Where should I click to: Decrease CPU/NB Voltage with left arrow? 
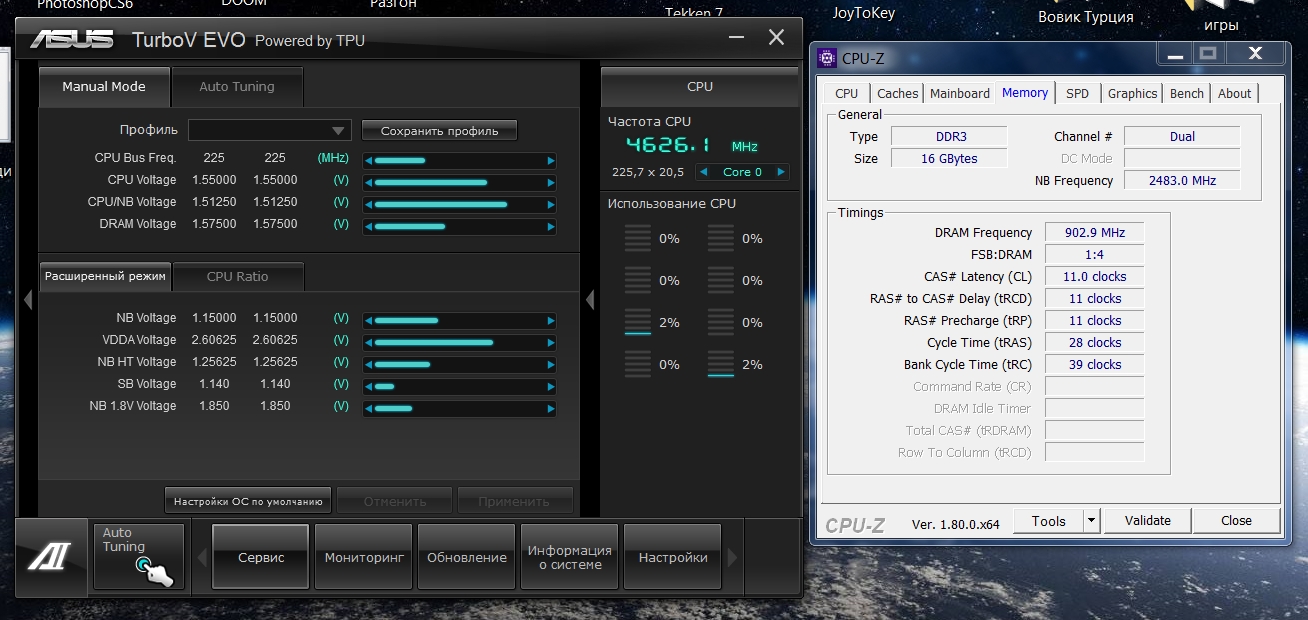(368, 204)
